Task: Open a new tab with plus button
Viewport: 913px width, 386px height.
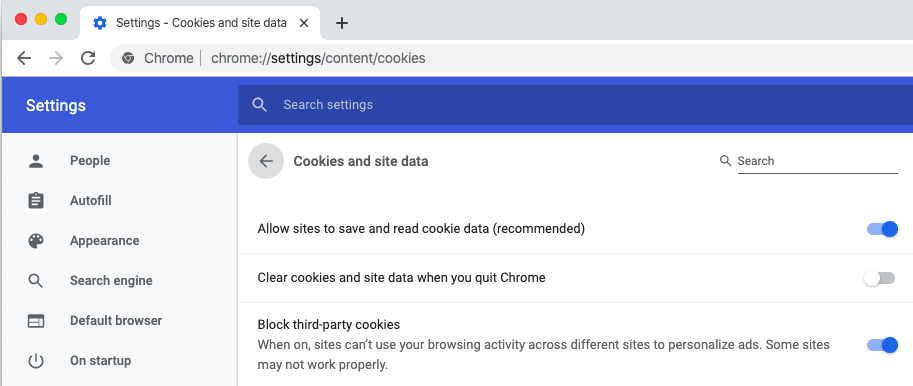Action: pos(342,23)
